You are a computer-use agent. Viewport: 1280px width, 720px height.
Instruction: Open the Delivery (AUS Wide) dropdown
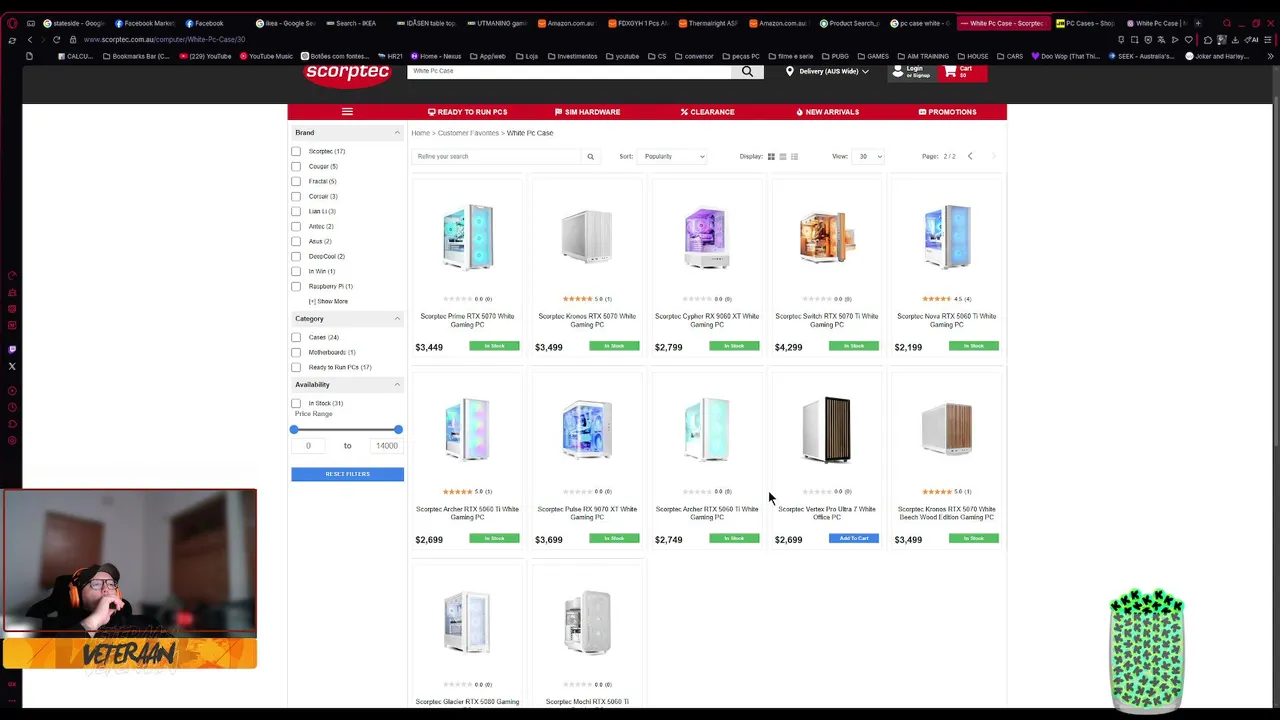pos(827,72)
